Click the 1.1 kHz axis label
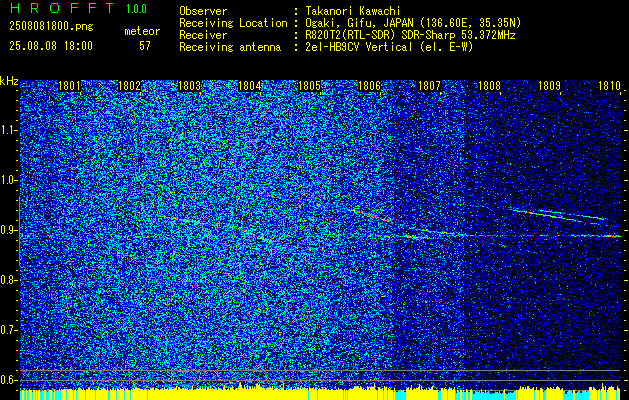The height and width of the screenshot is (400, 629). 9,130
